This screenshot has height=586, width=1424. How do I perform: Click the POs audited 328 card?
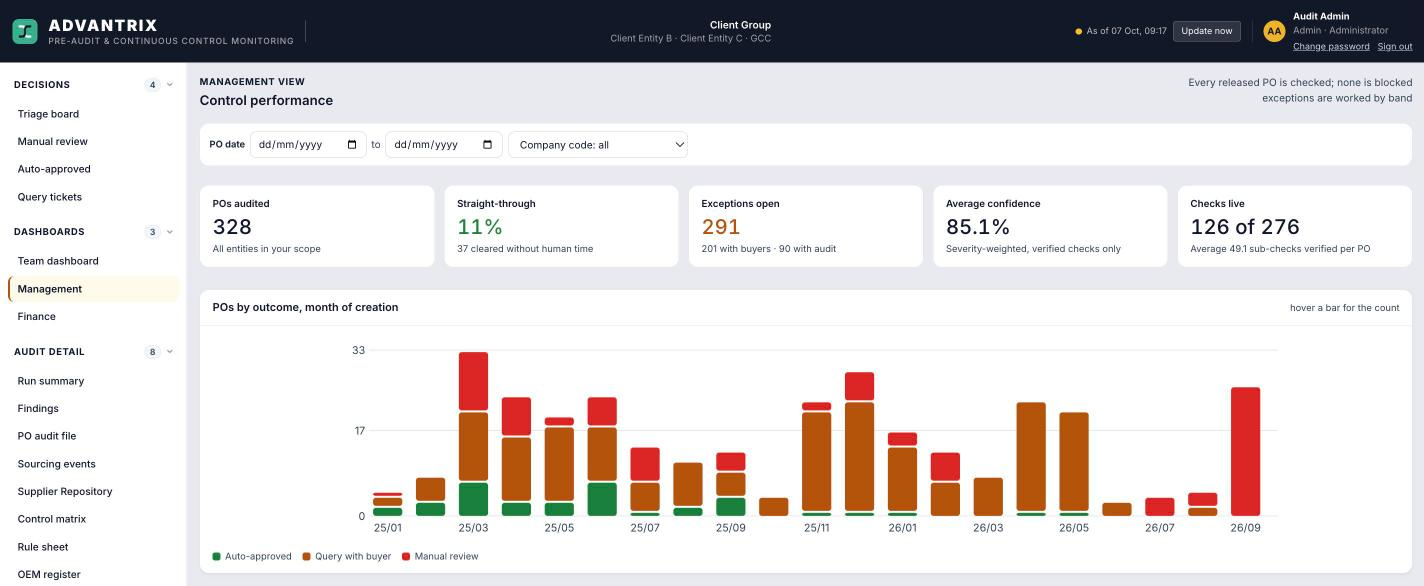pos(317,226)
